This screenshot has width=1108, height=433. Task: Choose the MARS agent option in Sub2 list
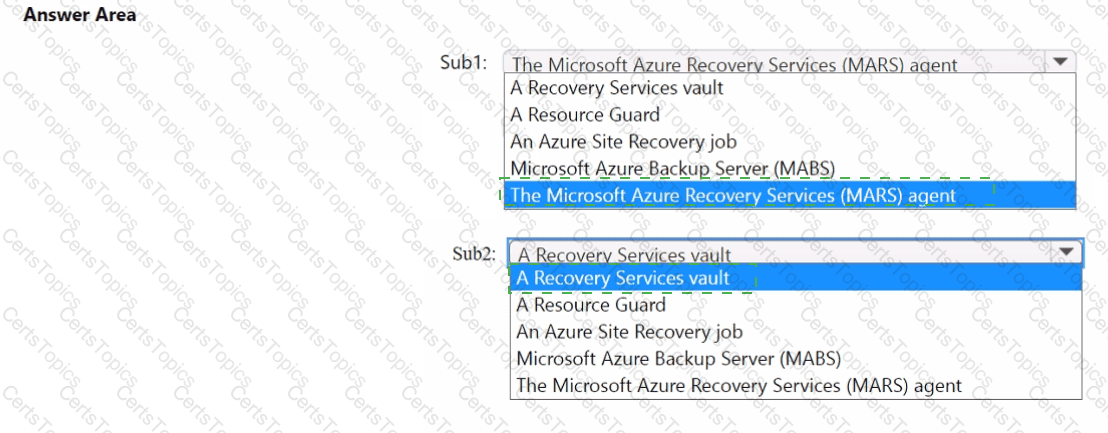pyautogui.click(x=739, y=385)
